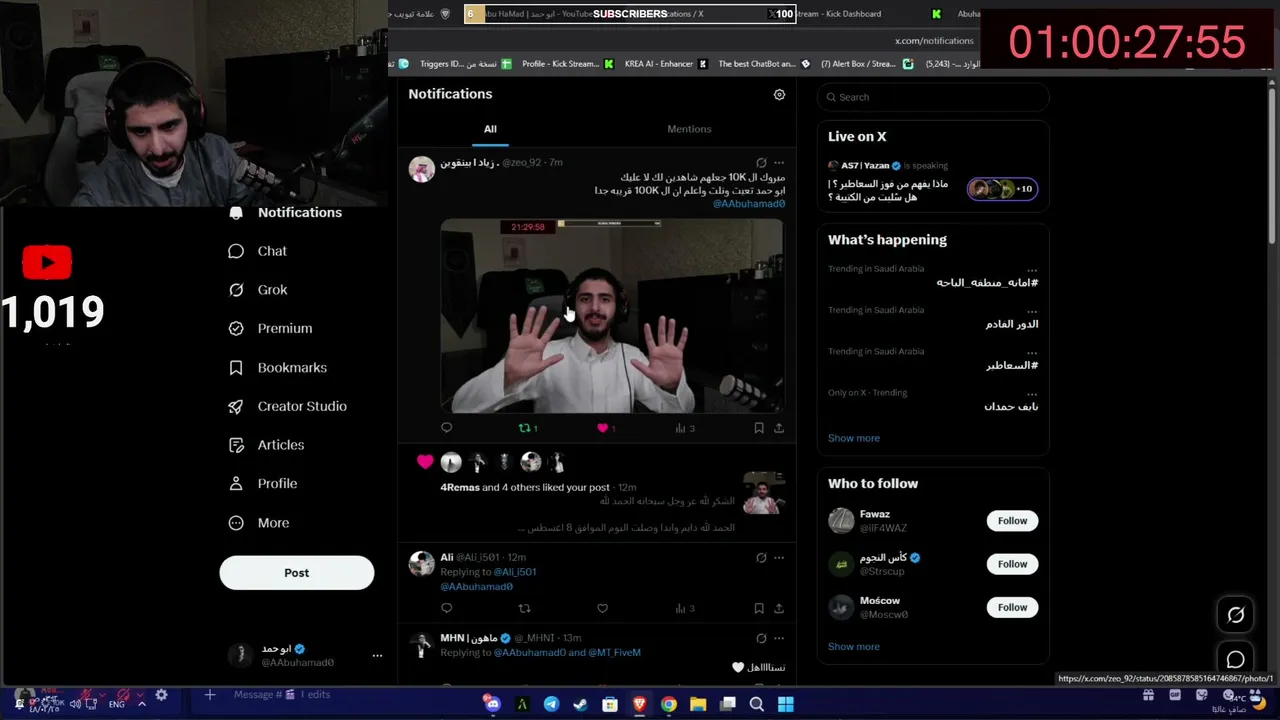The height and width of the screenshot is (720, 1280).
Task: Open the MHN post more options menu
Action: point(779,639)
